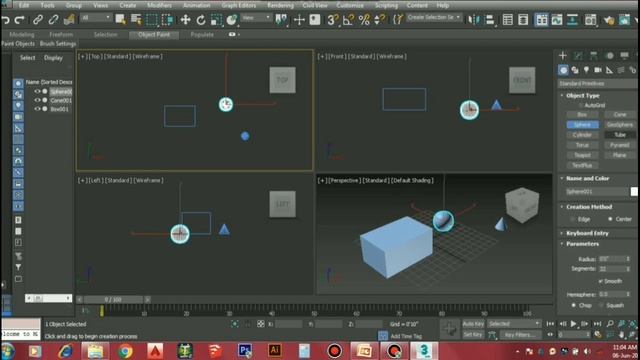Click the Cylinder primitive button
640x360 pixels.
tap(582, 135)
